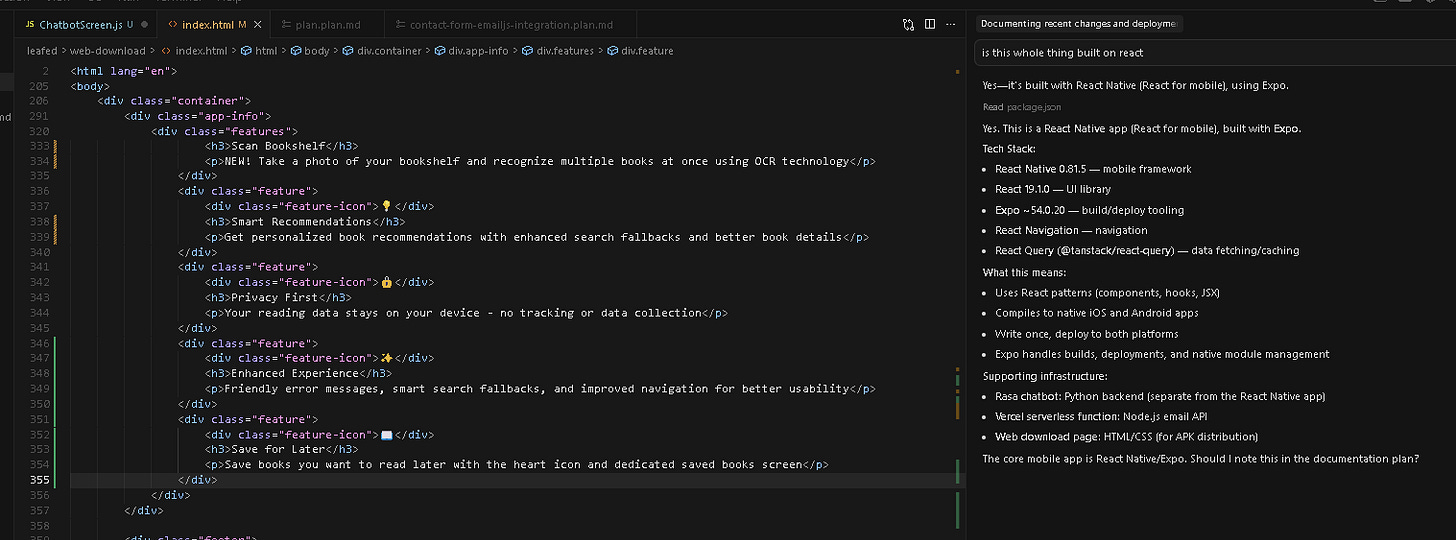Screen dimensions: 1456x540
Task: Split the editor to the right
Action: [x=930, y=24]
